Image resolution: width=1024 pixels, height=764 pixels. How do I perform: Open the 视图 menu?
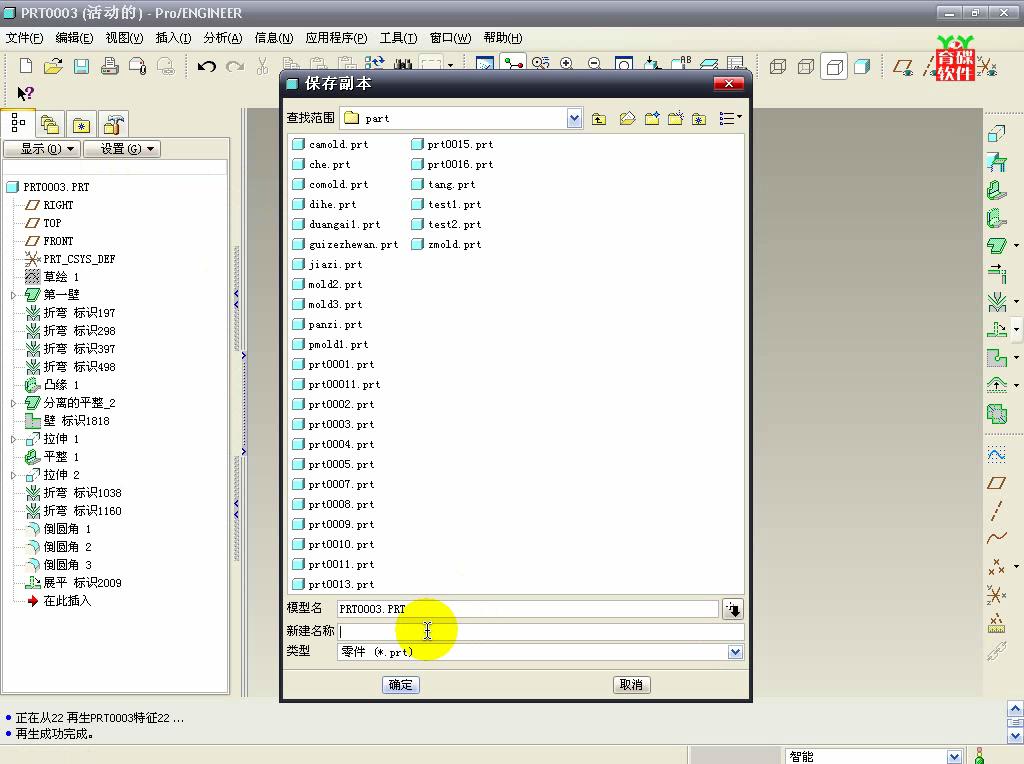(x=124, y=38)
